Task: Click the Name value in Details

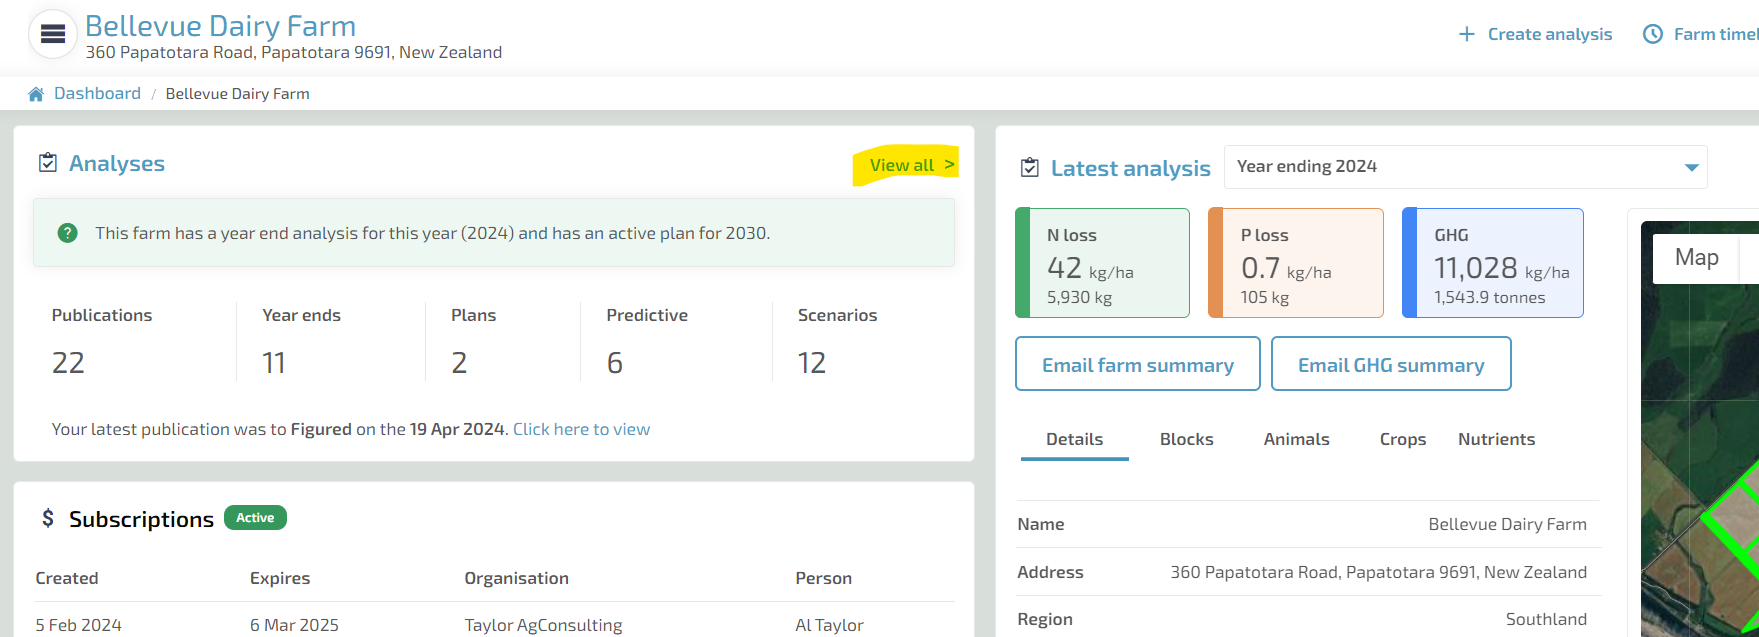Action: tap(1507, 524)
